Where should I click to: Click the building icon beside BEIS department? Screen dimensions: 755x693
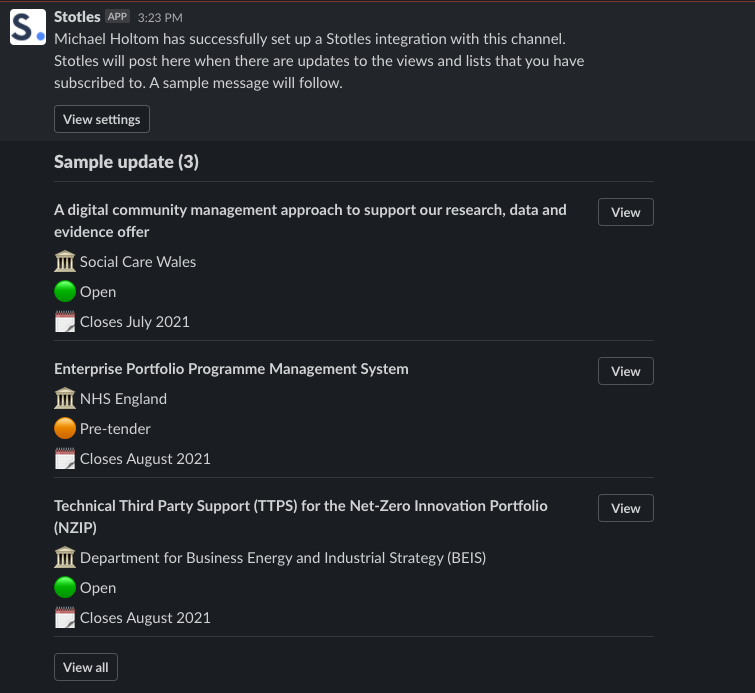(x=65, y=558)
